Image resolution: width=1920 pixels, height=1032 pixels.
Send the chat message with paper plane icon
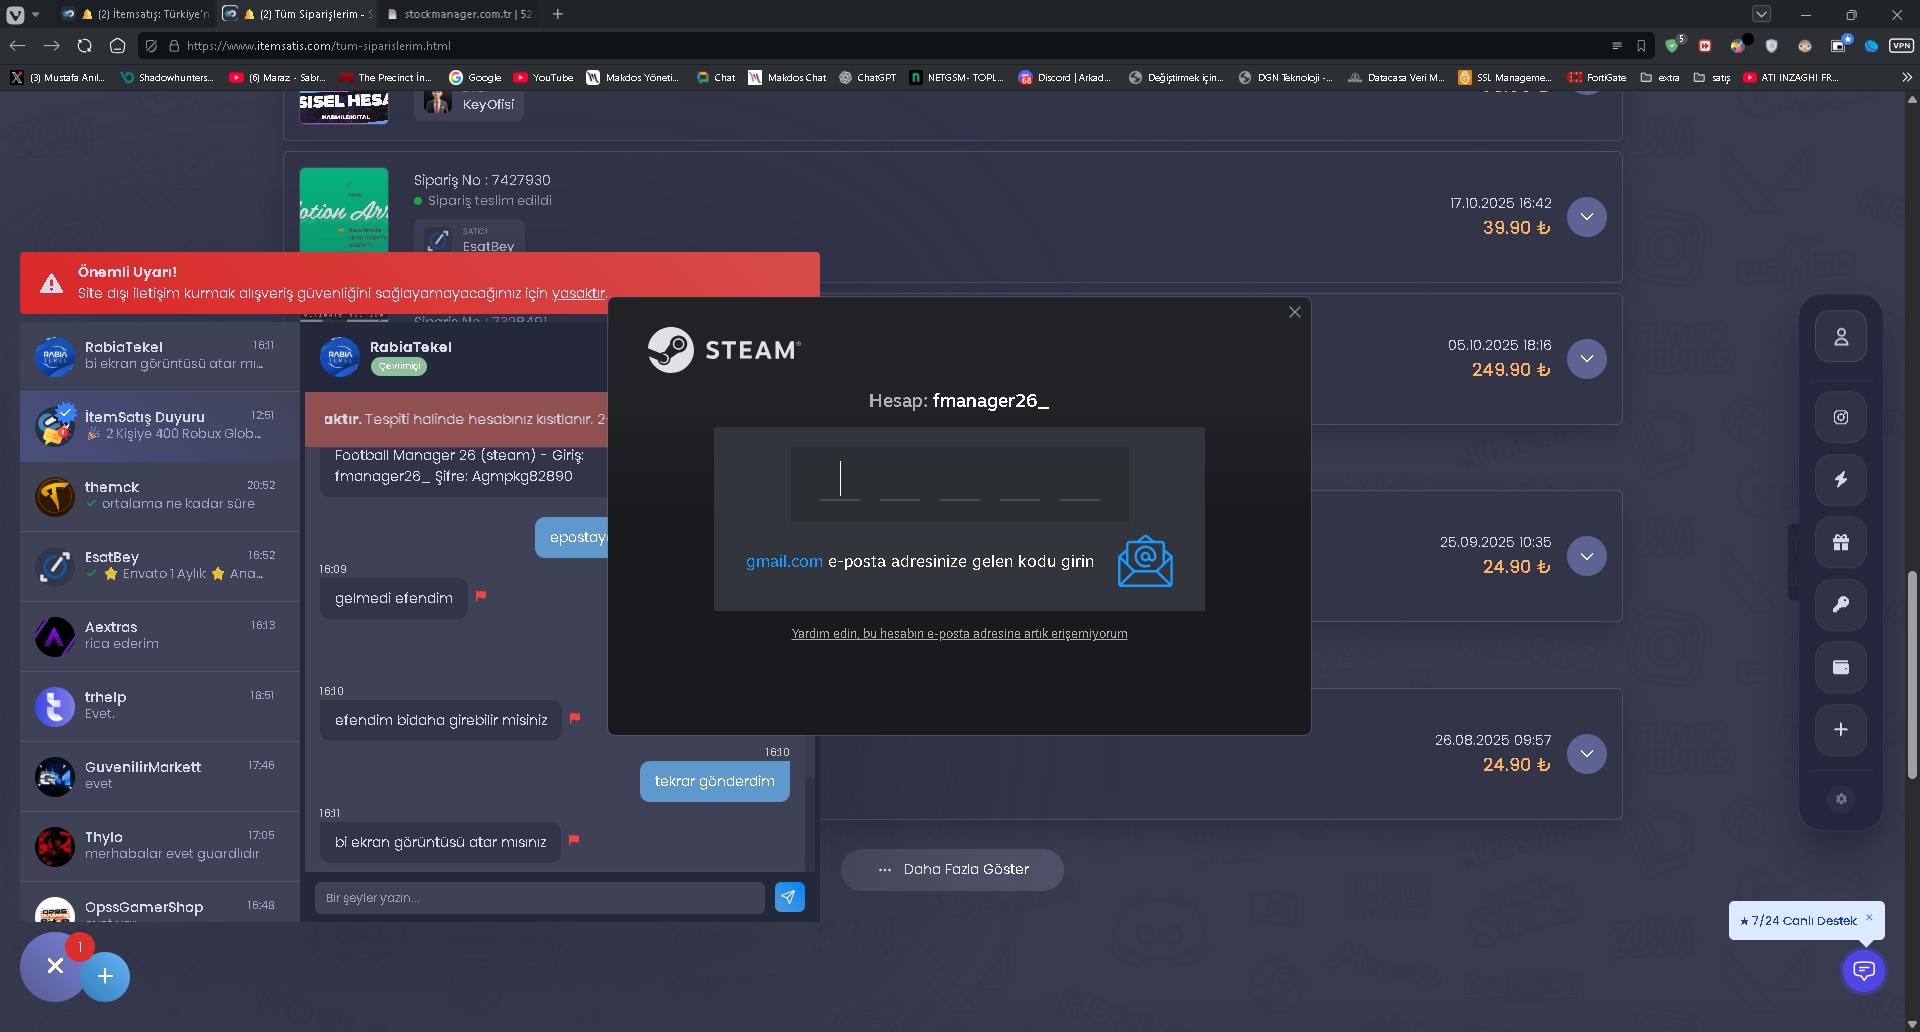790,897
